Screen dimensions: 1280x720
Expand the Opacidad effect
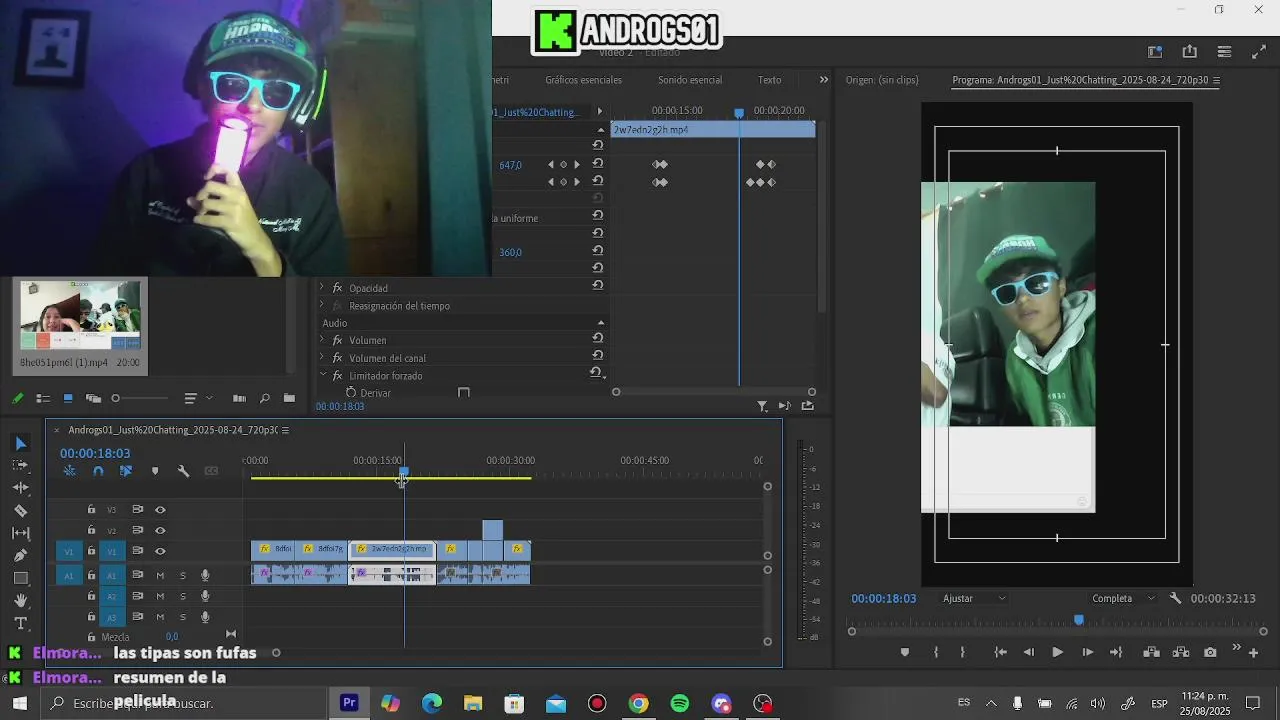click(322, 288)
